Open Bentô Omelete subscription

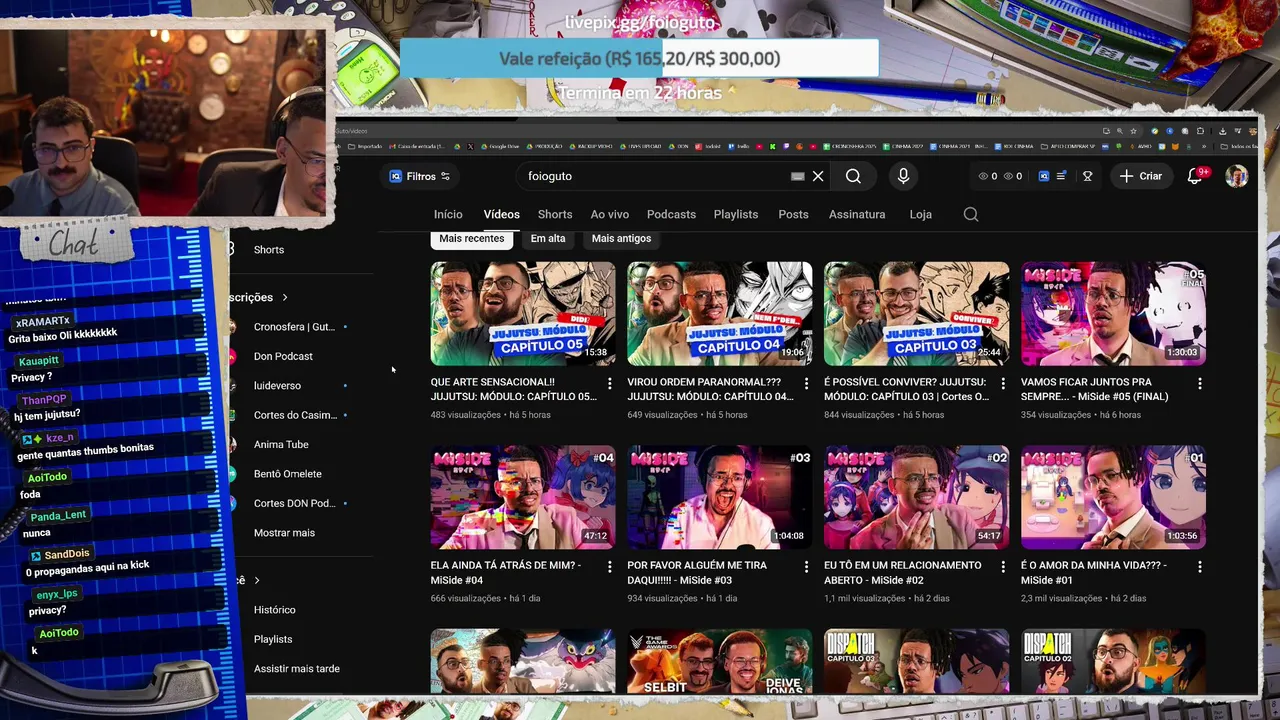coord(288,474)
